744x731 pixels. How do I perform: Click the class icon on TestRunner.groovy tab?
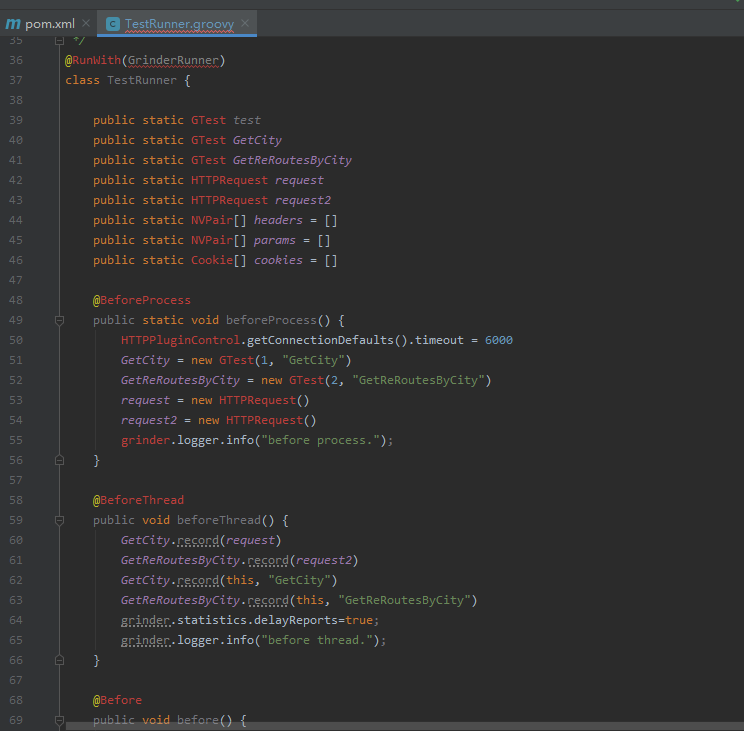coord(113,23)
